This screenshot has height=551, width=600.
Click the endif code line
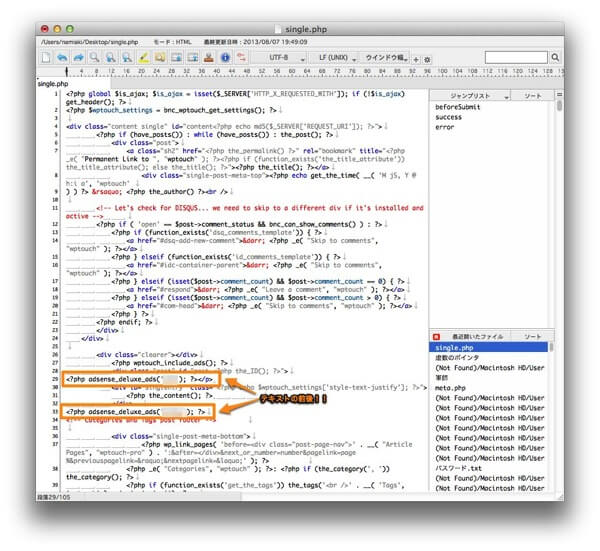[124, 323]
